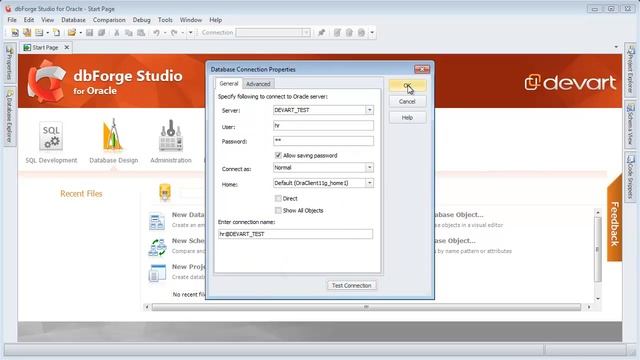Click the Undo arrow icon

click(x=156, y=33)
